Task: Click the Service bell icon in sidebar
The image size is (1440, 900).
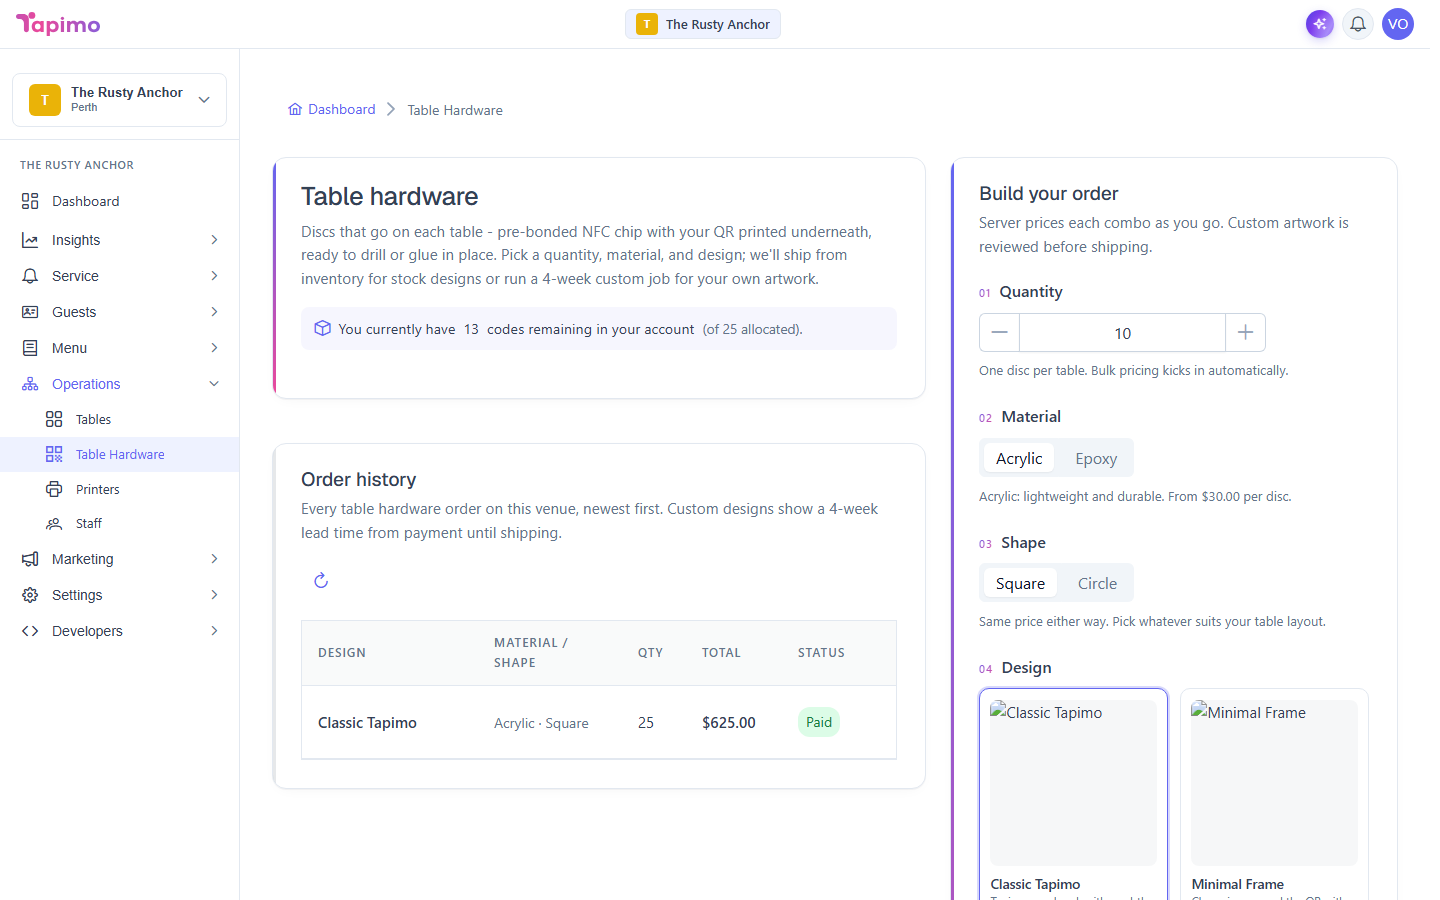Action: pyautogui.click(x=30, y=276)
